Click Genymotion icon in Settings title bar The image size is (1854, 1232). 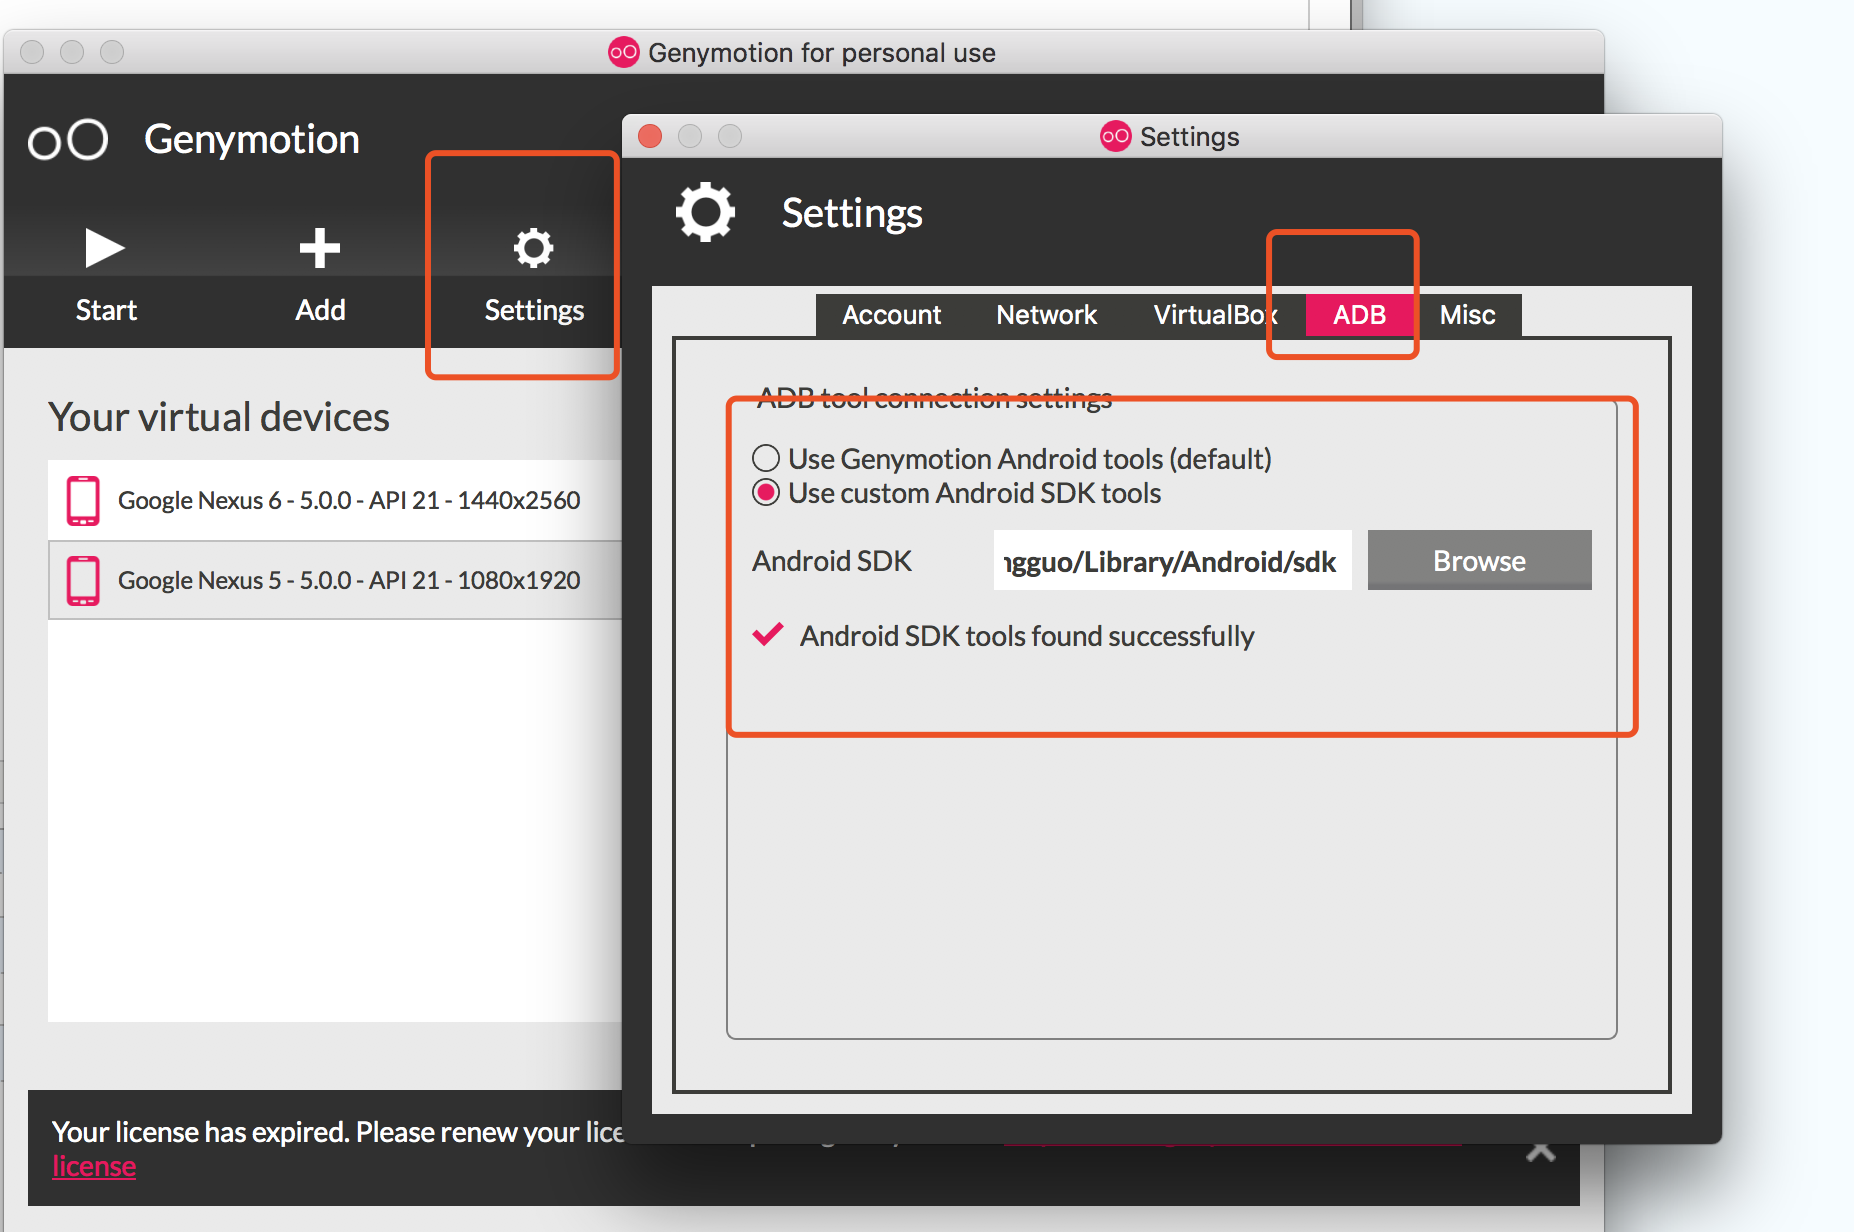pyautogui.click(x=1115, y=136)
